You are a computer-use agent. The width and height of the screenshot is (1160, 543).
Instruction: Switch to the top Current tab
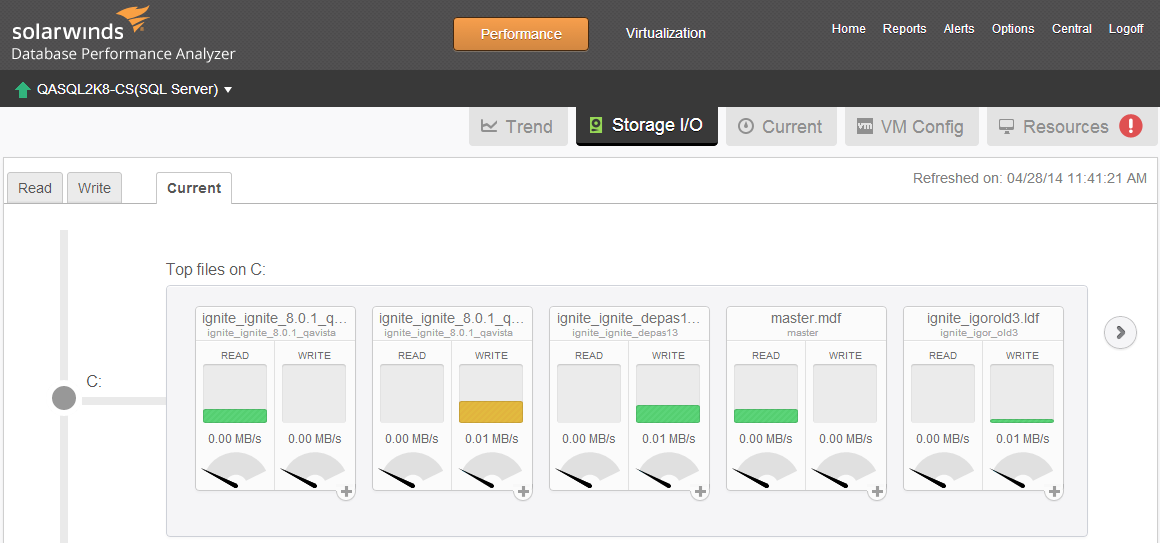tap(781, 127)
